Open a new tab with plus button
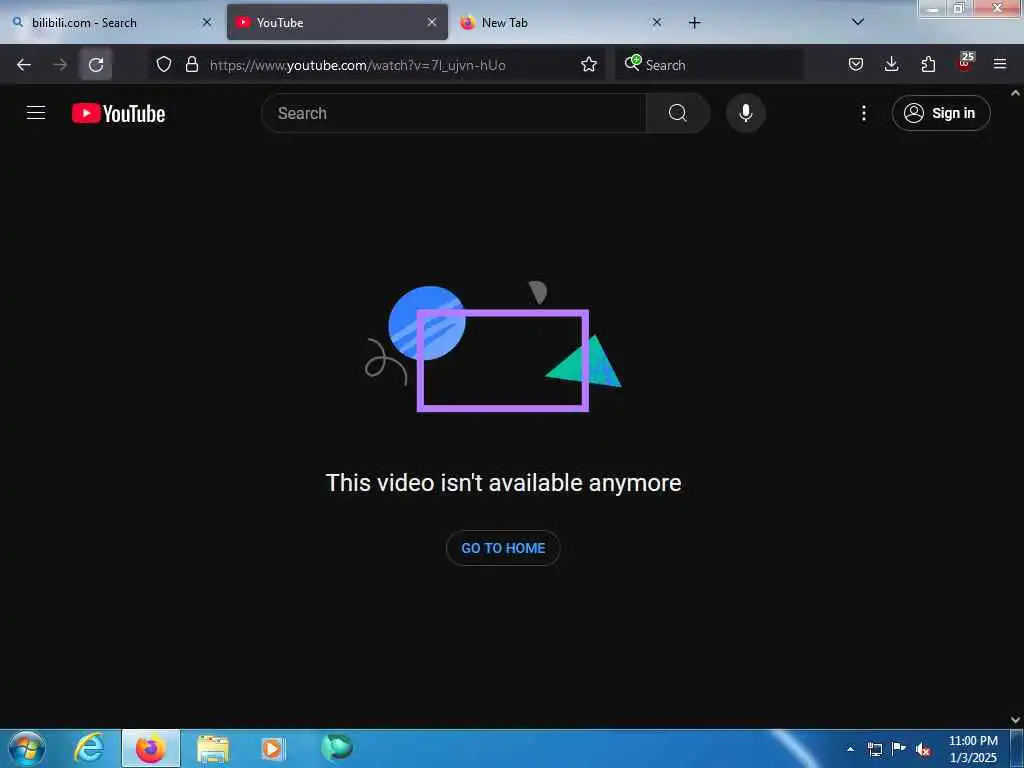This screenshot has width=1024, height=768. click(x=694, y=23)
